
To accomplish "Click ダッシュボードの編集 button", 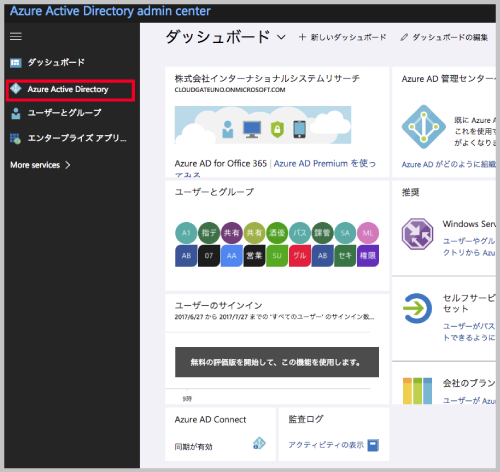I will (x=445, y=37).
